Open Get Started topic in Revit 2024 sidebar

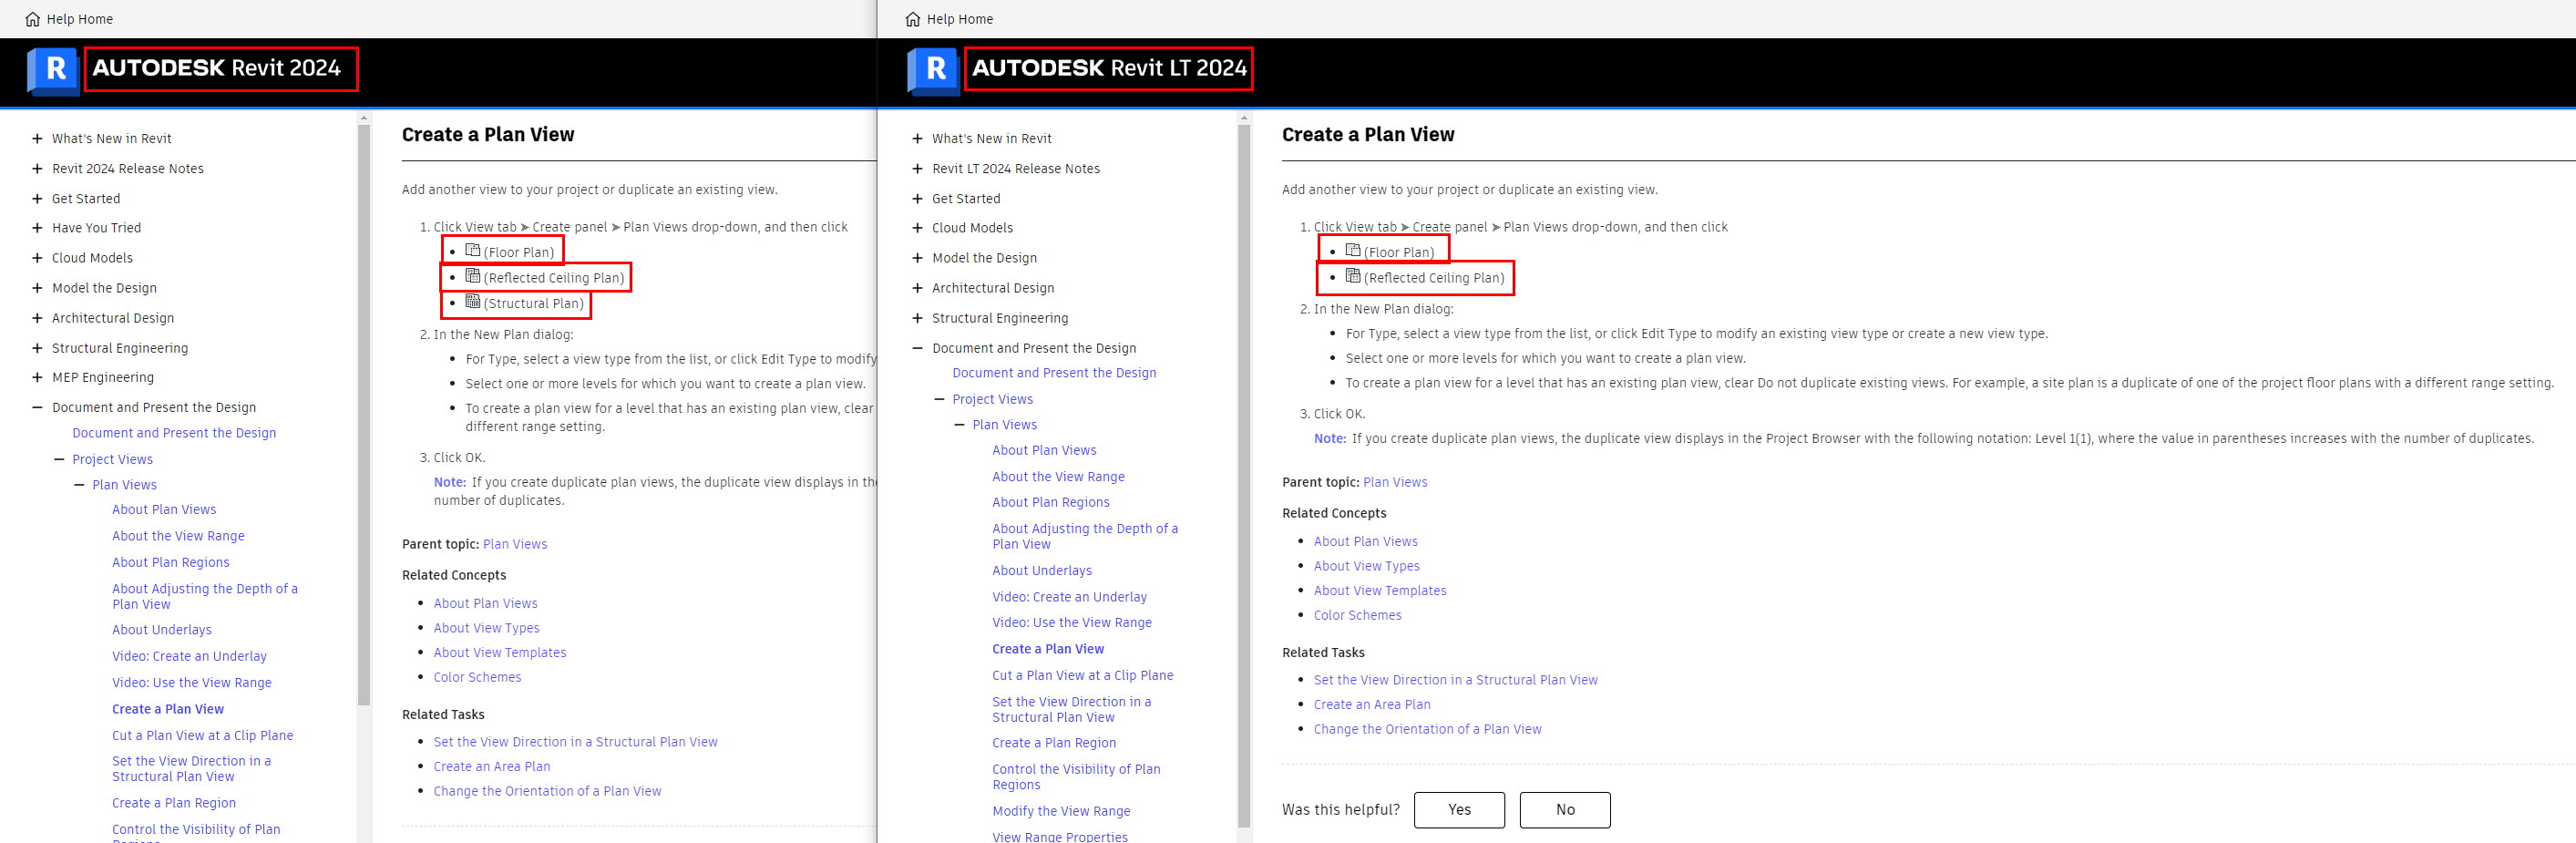pos(86,199)
